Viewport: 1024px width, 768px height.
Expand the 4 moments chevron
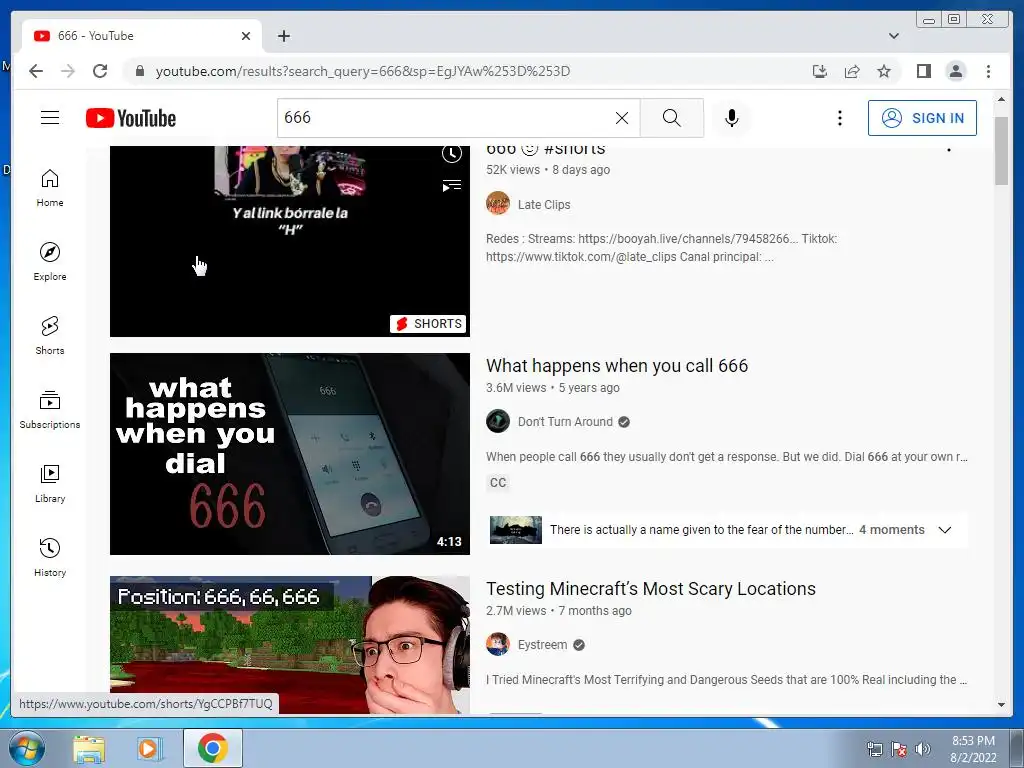944,530
